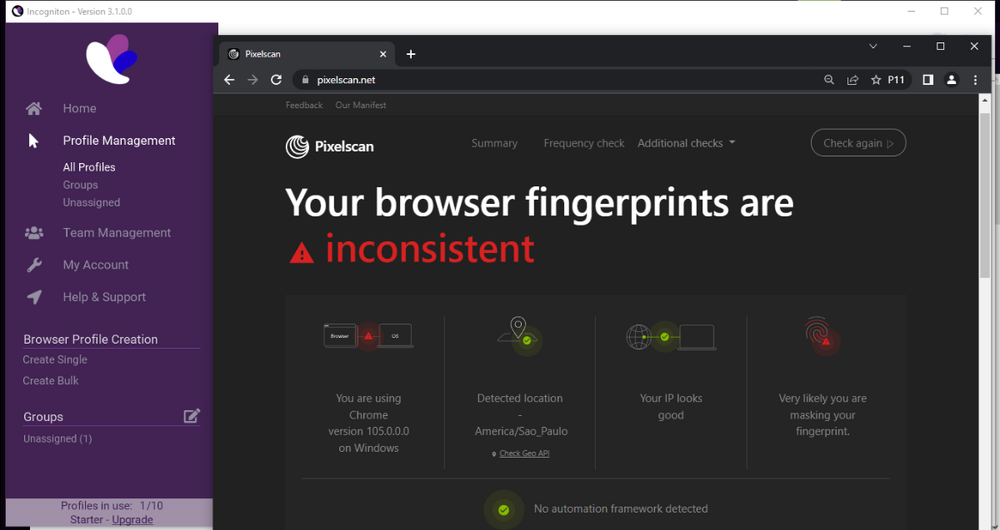Click Create Single profile link
Image resolution: width=1000 pixels, height=530 pixels.
(x=55, y=360)
